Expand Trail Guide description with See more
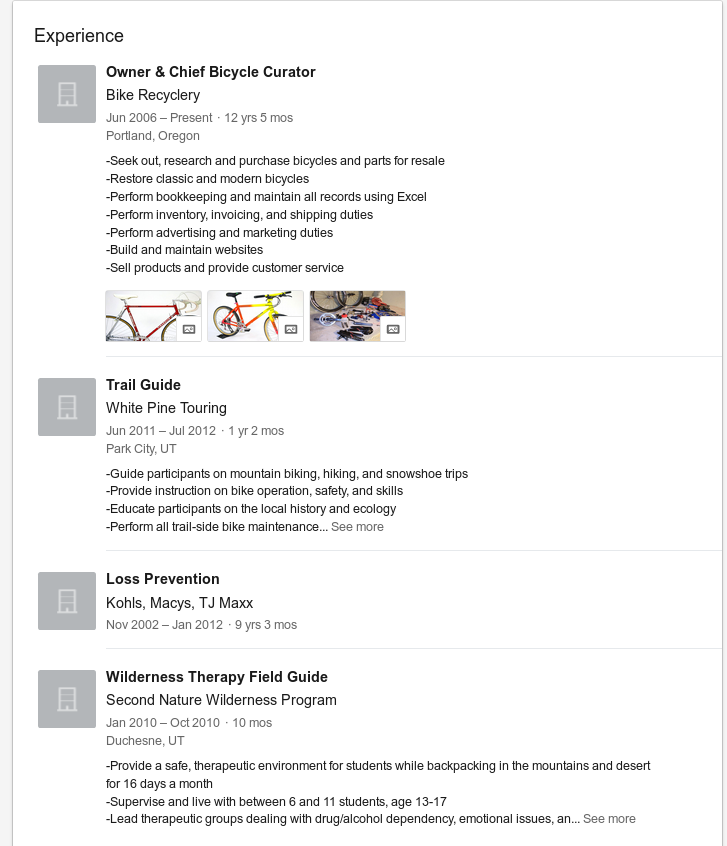Screen dimensions: 727x846 [357, 527]
